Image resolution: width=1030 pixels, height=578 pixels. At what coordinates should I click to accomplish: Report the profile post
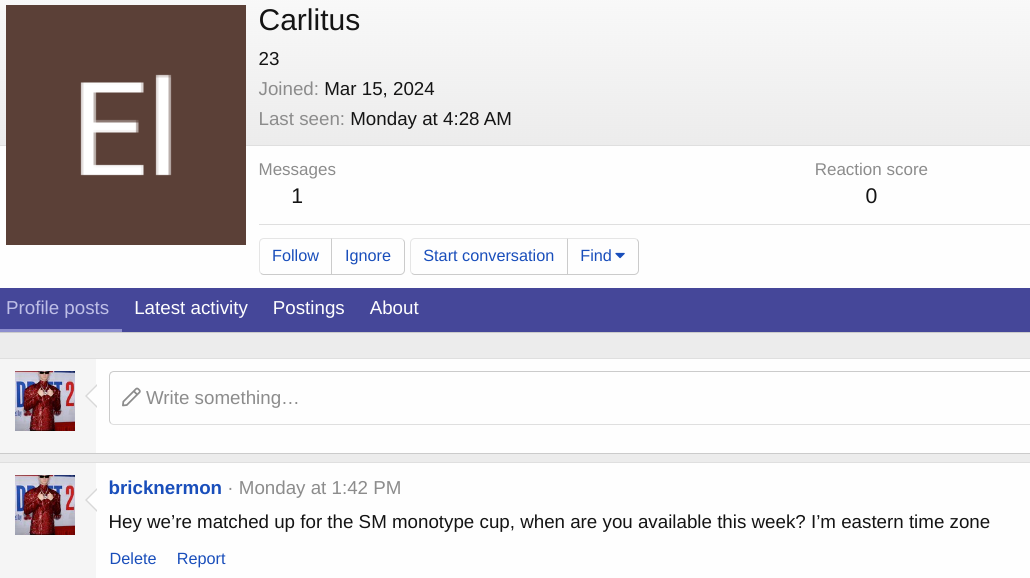(x=201, y=559)
